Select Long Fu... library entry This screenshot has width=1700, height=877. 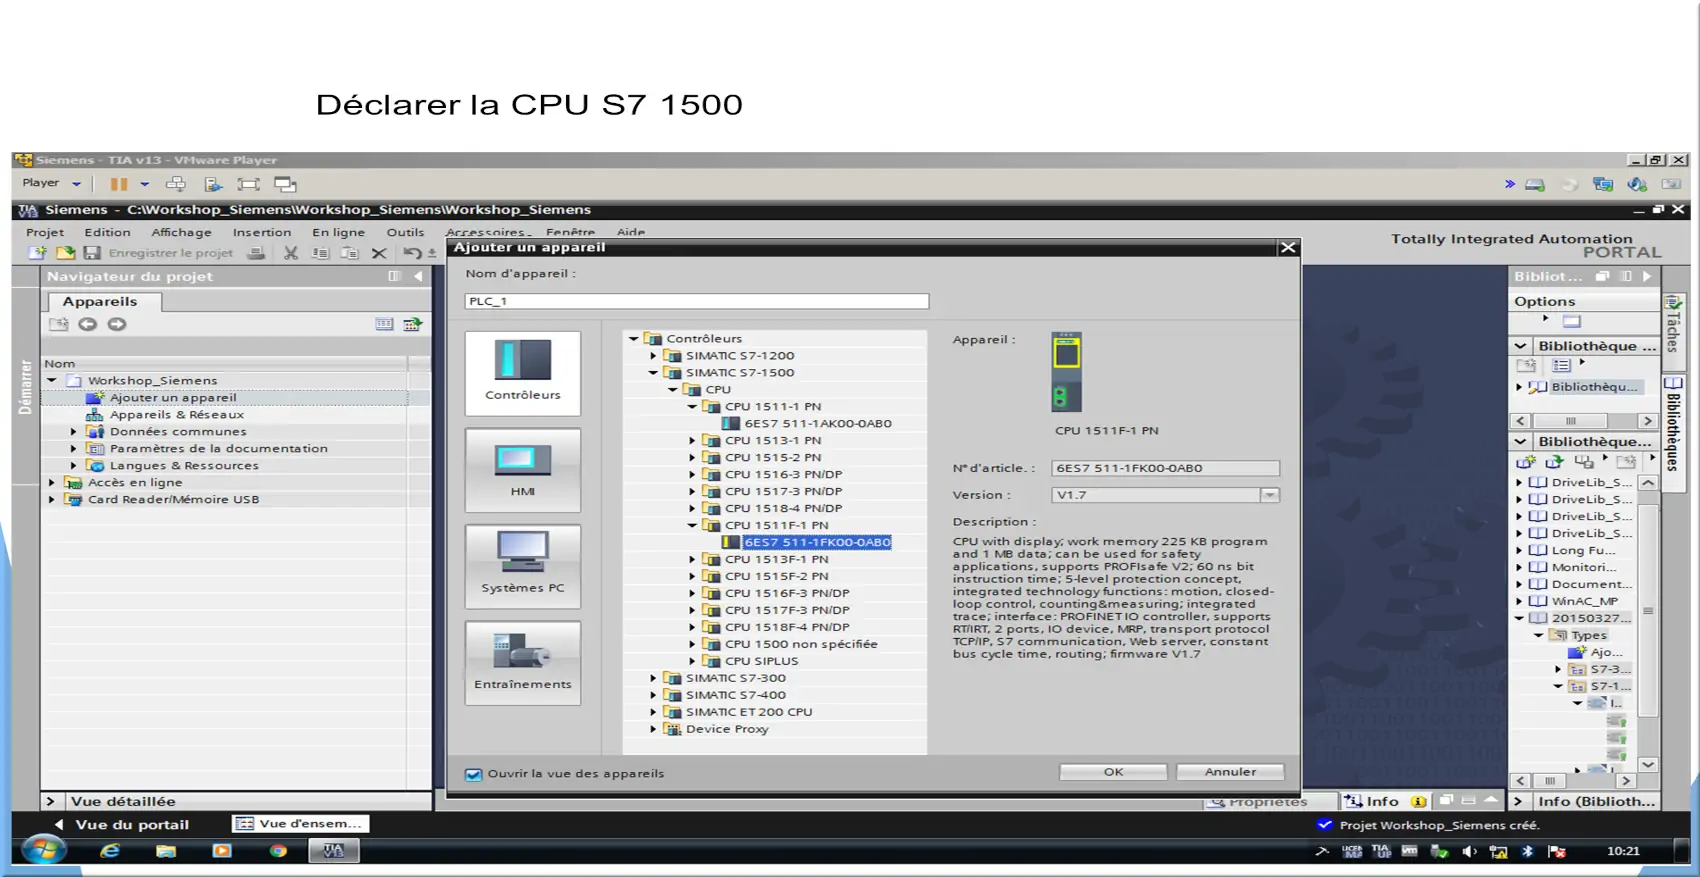point(1583,551)
